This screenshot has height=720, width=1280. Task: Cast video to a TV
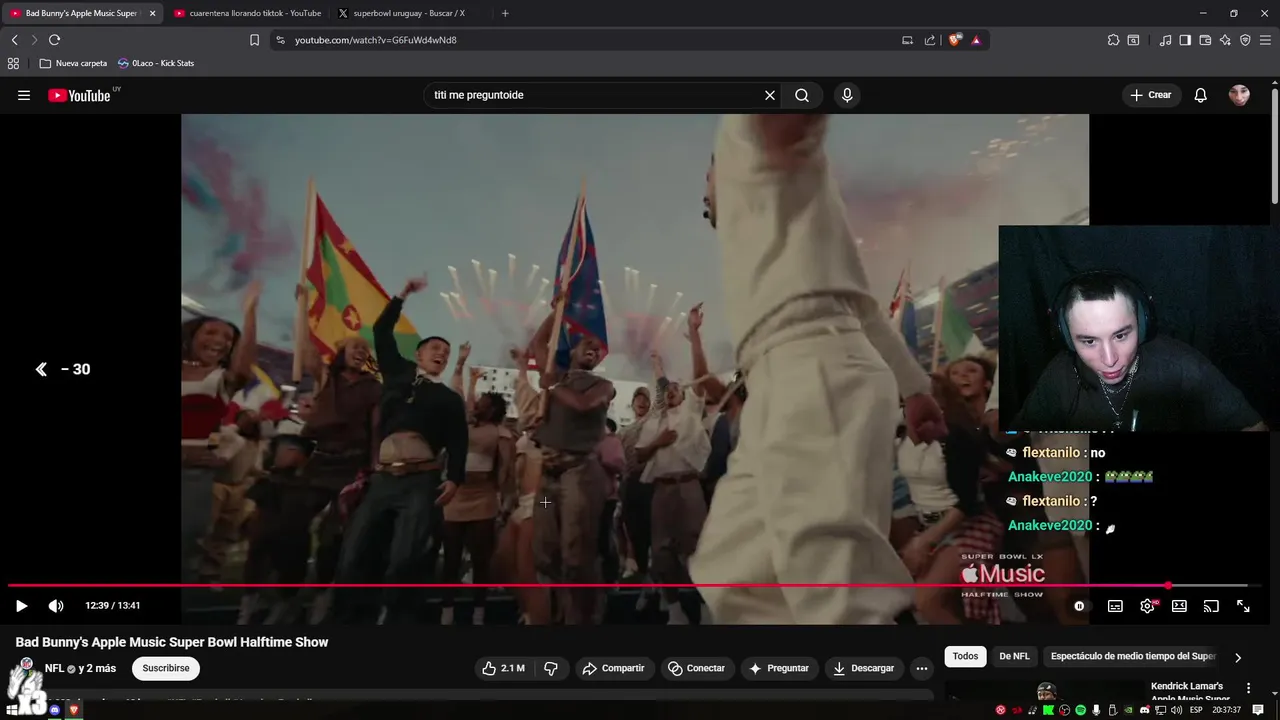[x=1211, y=606]
